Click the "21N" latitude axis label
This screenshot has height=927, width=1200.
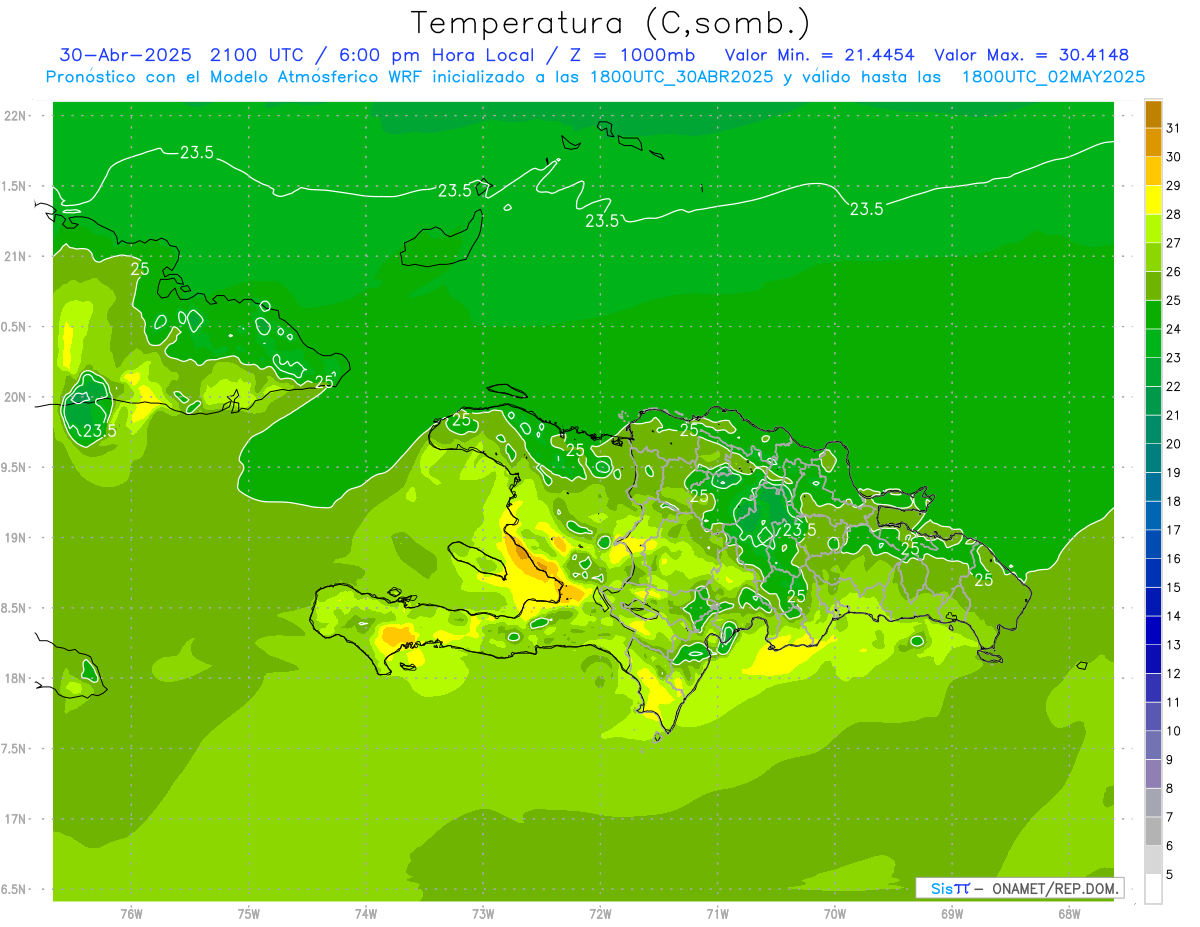16,257
